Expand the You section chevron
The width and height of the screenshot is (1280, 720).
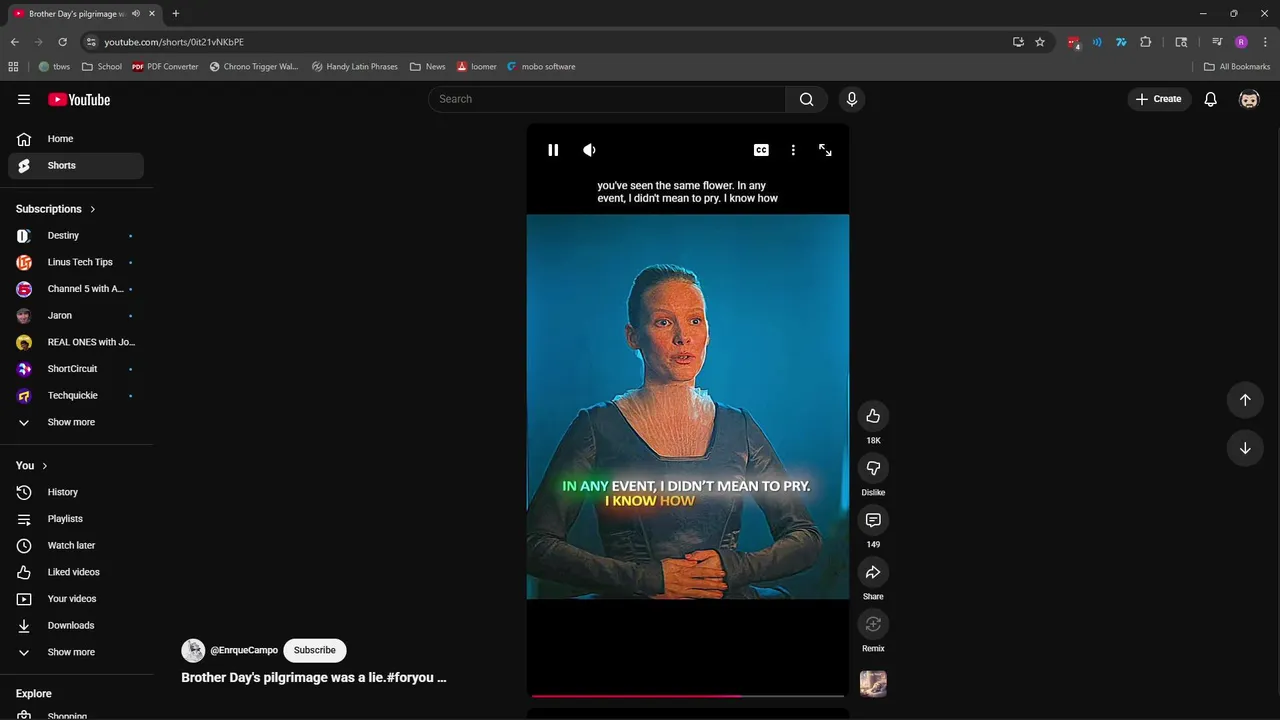[x=44, y=466]
